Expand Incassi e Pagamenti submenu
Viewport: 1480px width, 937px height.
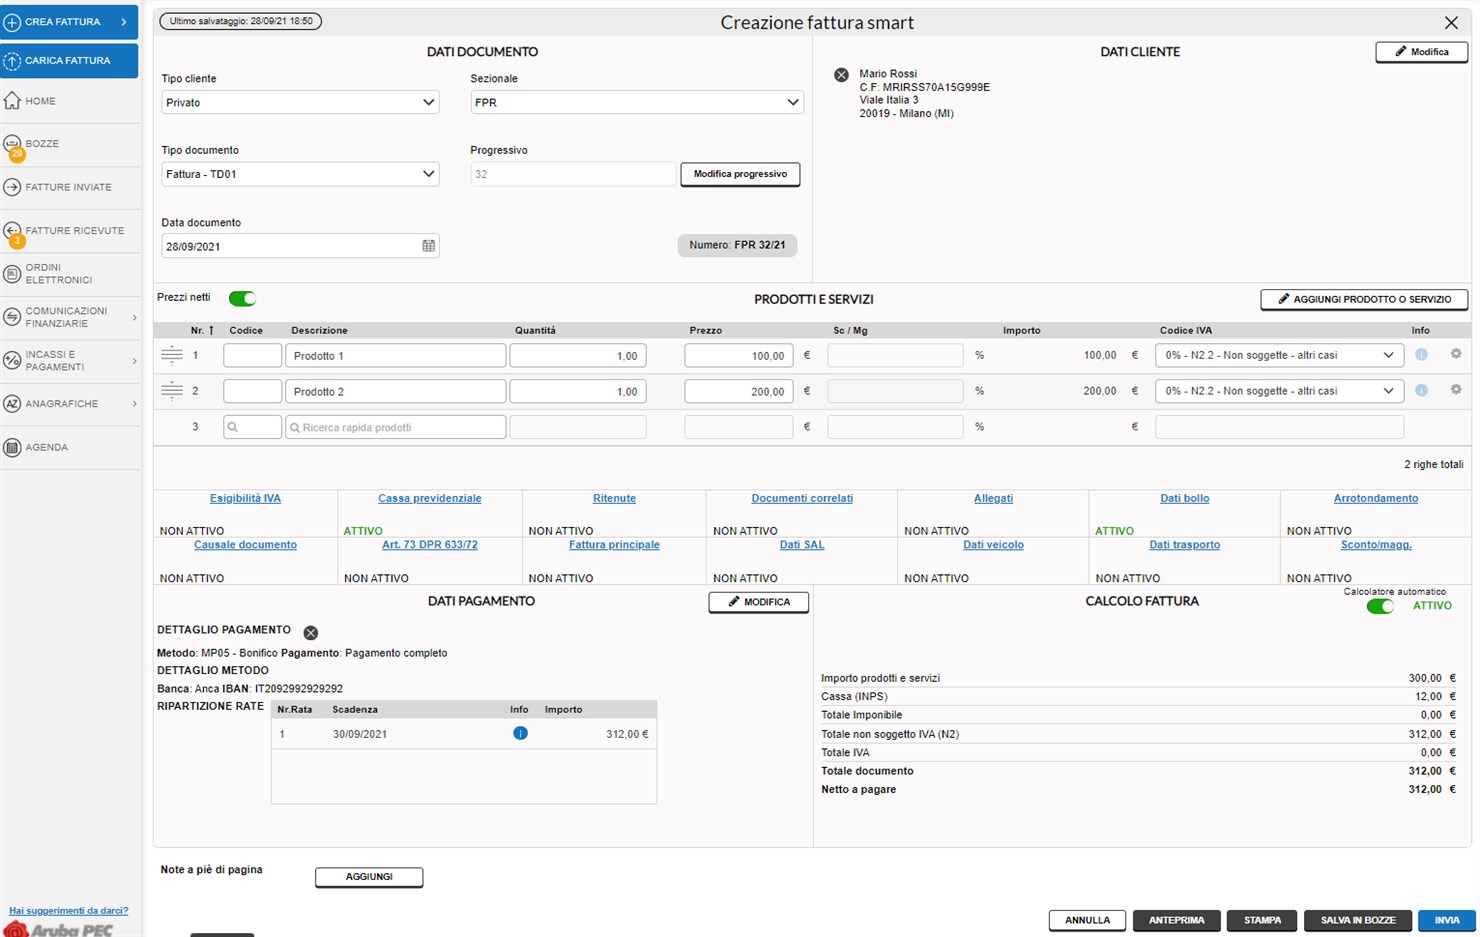[x=134, y=361]
